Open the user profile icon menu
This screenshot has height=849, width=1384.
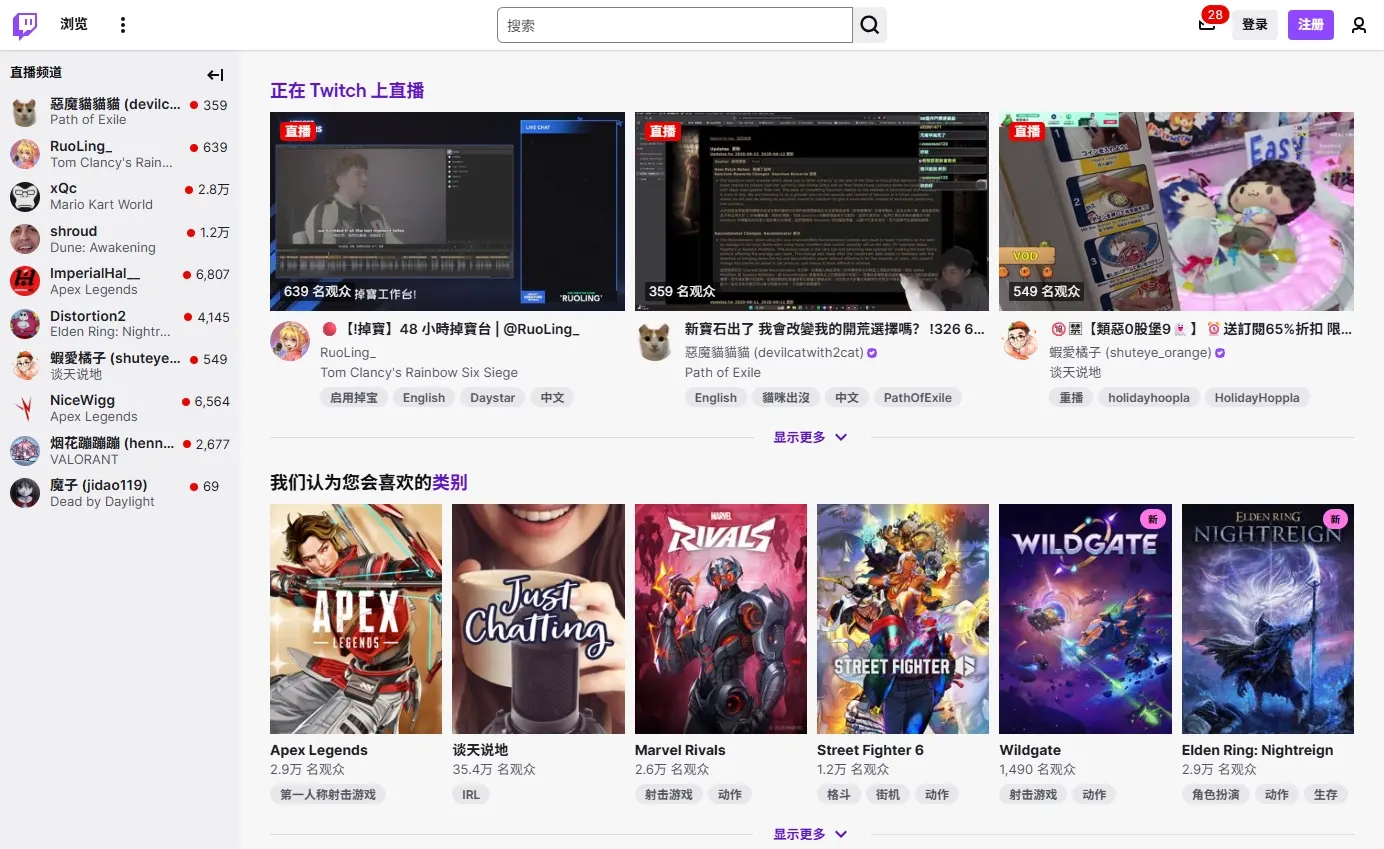[1358, 25]
